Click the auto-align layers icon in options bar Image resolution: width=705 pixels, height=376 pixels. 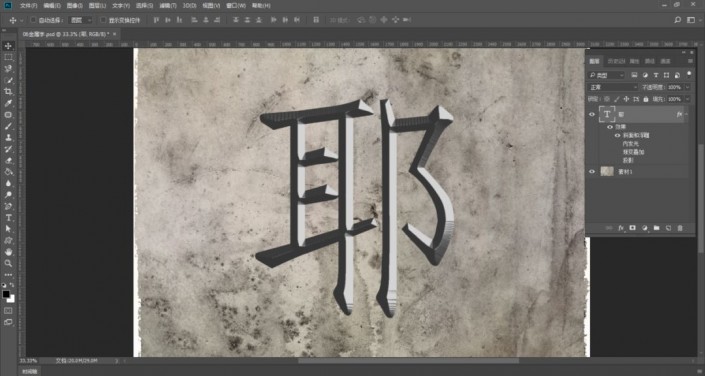316,20
